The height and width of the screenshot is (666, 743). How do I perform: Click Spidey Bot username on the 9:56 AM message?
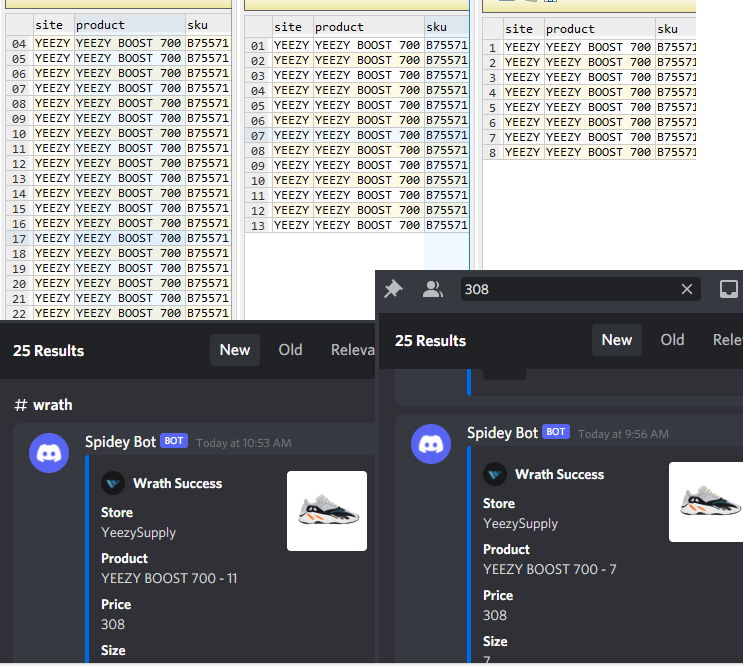502,433
